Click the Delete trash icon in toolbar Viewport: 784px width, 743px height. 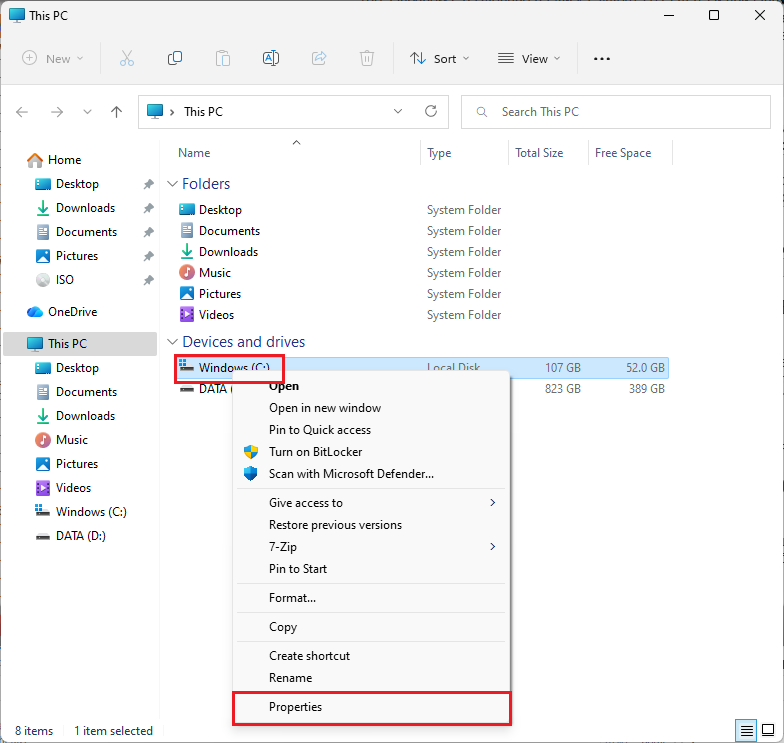coord(367,59)
